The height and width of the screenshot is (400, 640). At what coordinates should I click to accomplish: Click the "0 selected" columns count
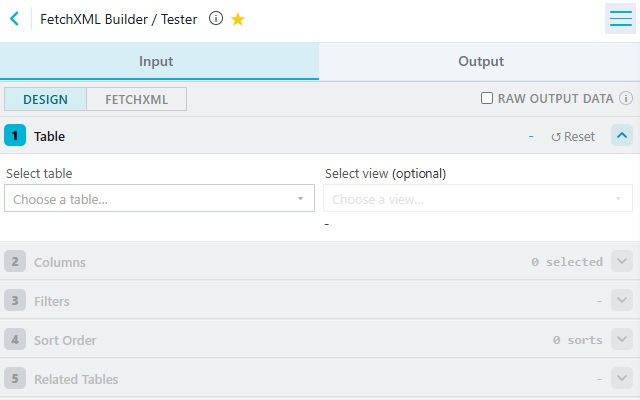pos(567,262)
